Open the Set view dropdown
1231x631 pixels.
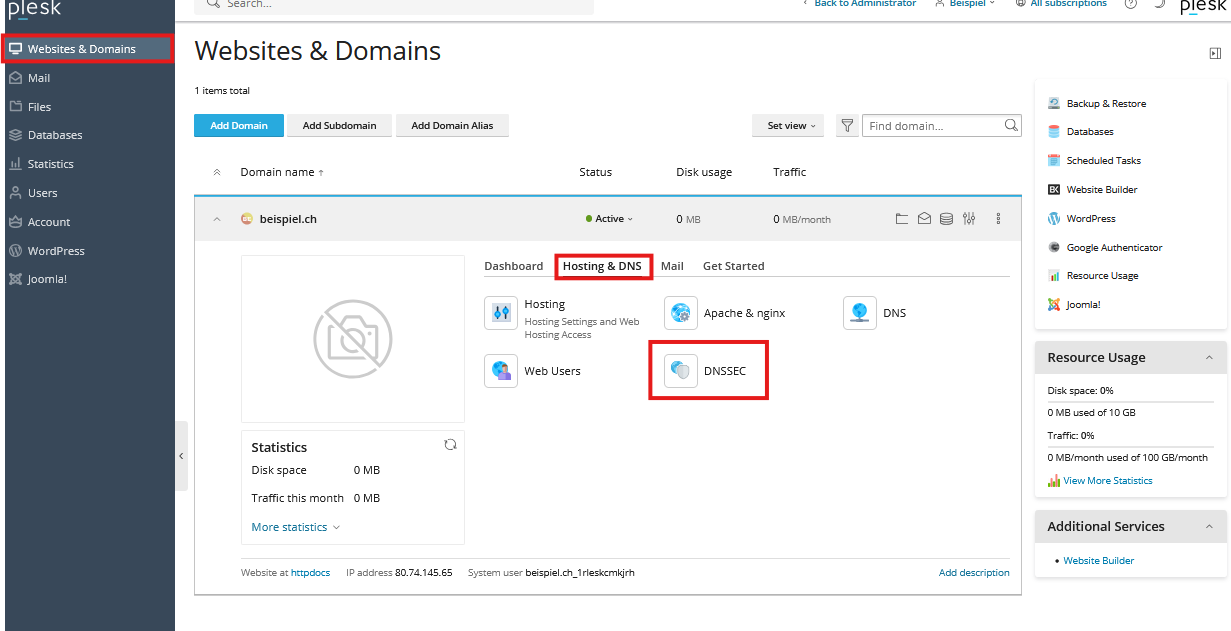point(787,126)
